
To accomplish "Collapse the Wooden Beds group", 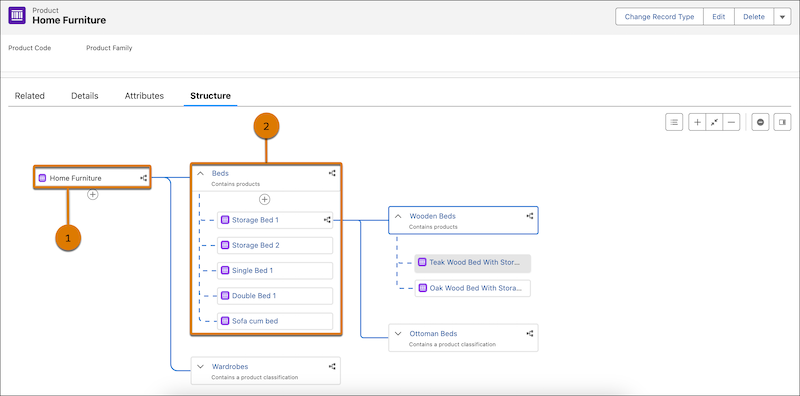I will coord(398,216).
